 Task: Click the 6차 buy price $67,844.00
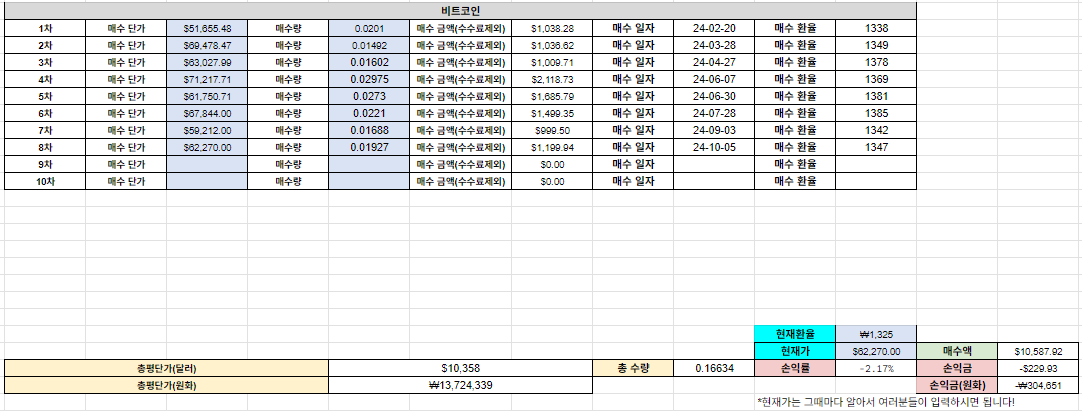tap(207, 113)
